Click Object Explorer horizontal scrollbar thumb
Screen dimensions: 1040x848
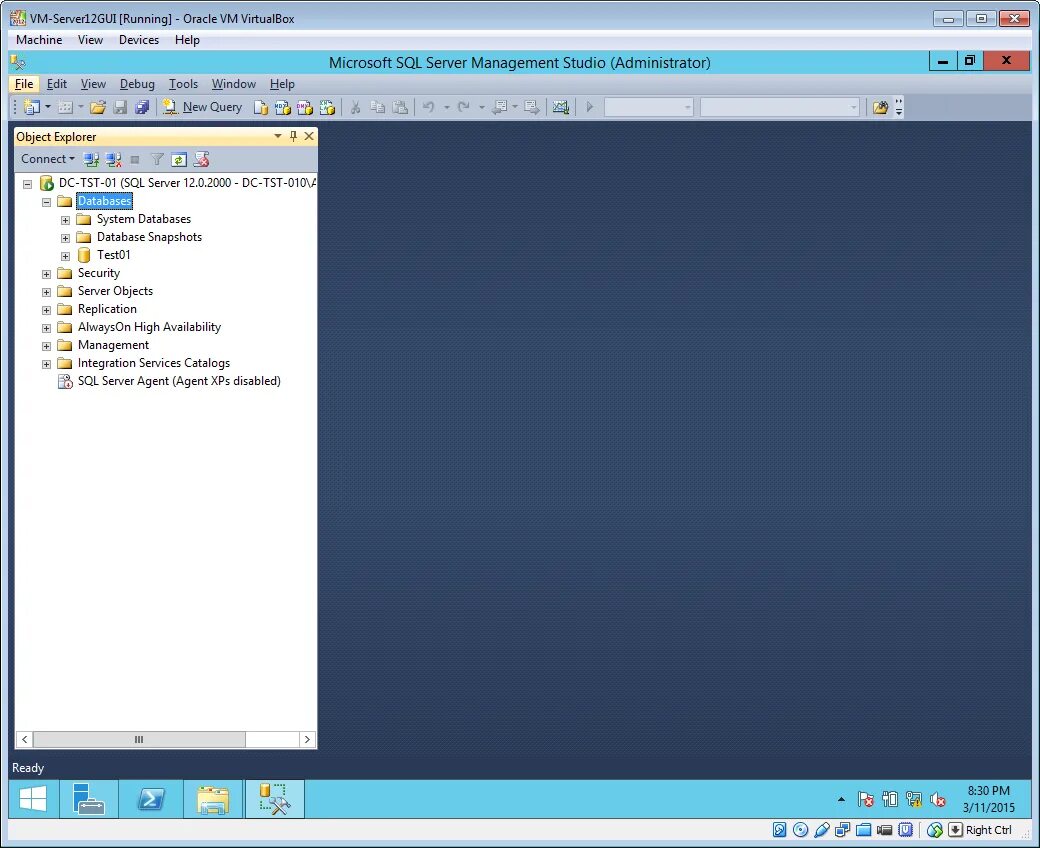coord(139,739)
